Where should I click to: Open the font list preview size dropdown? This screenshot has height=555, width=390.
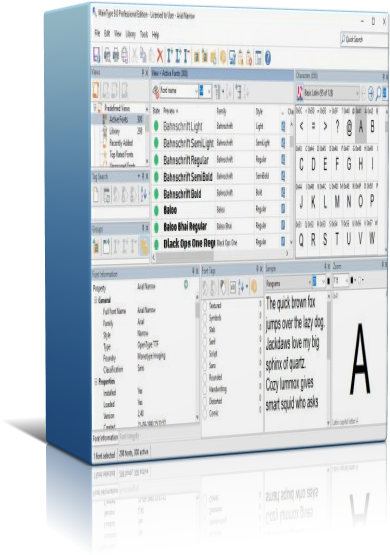point(205,92)
